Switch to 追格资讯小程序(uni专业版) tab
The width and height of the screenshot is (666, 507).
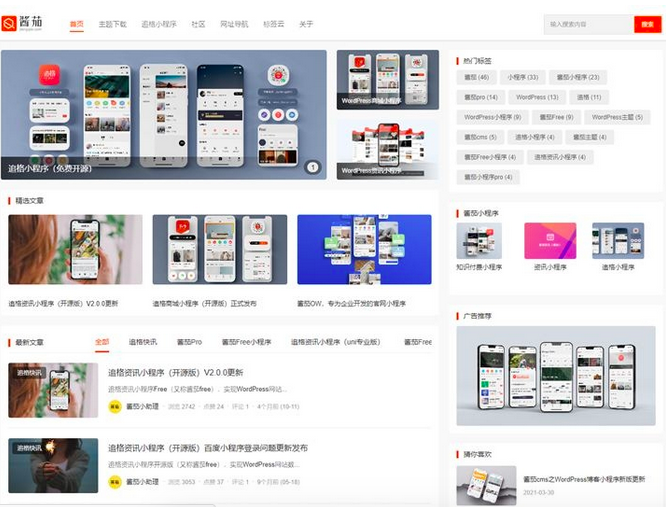[336, 342]
